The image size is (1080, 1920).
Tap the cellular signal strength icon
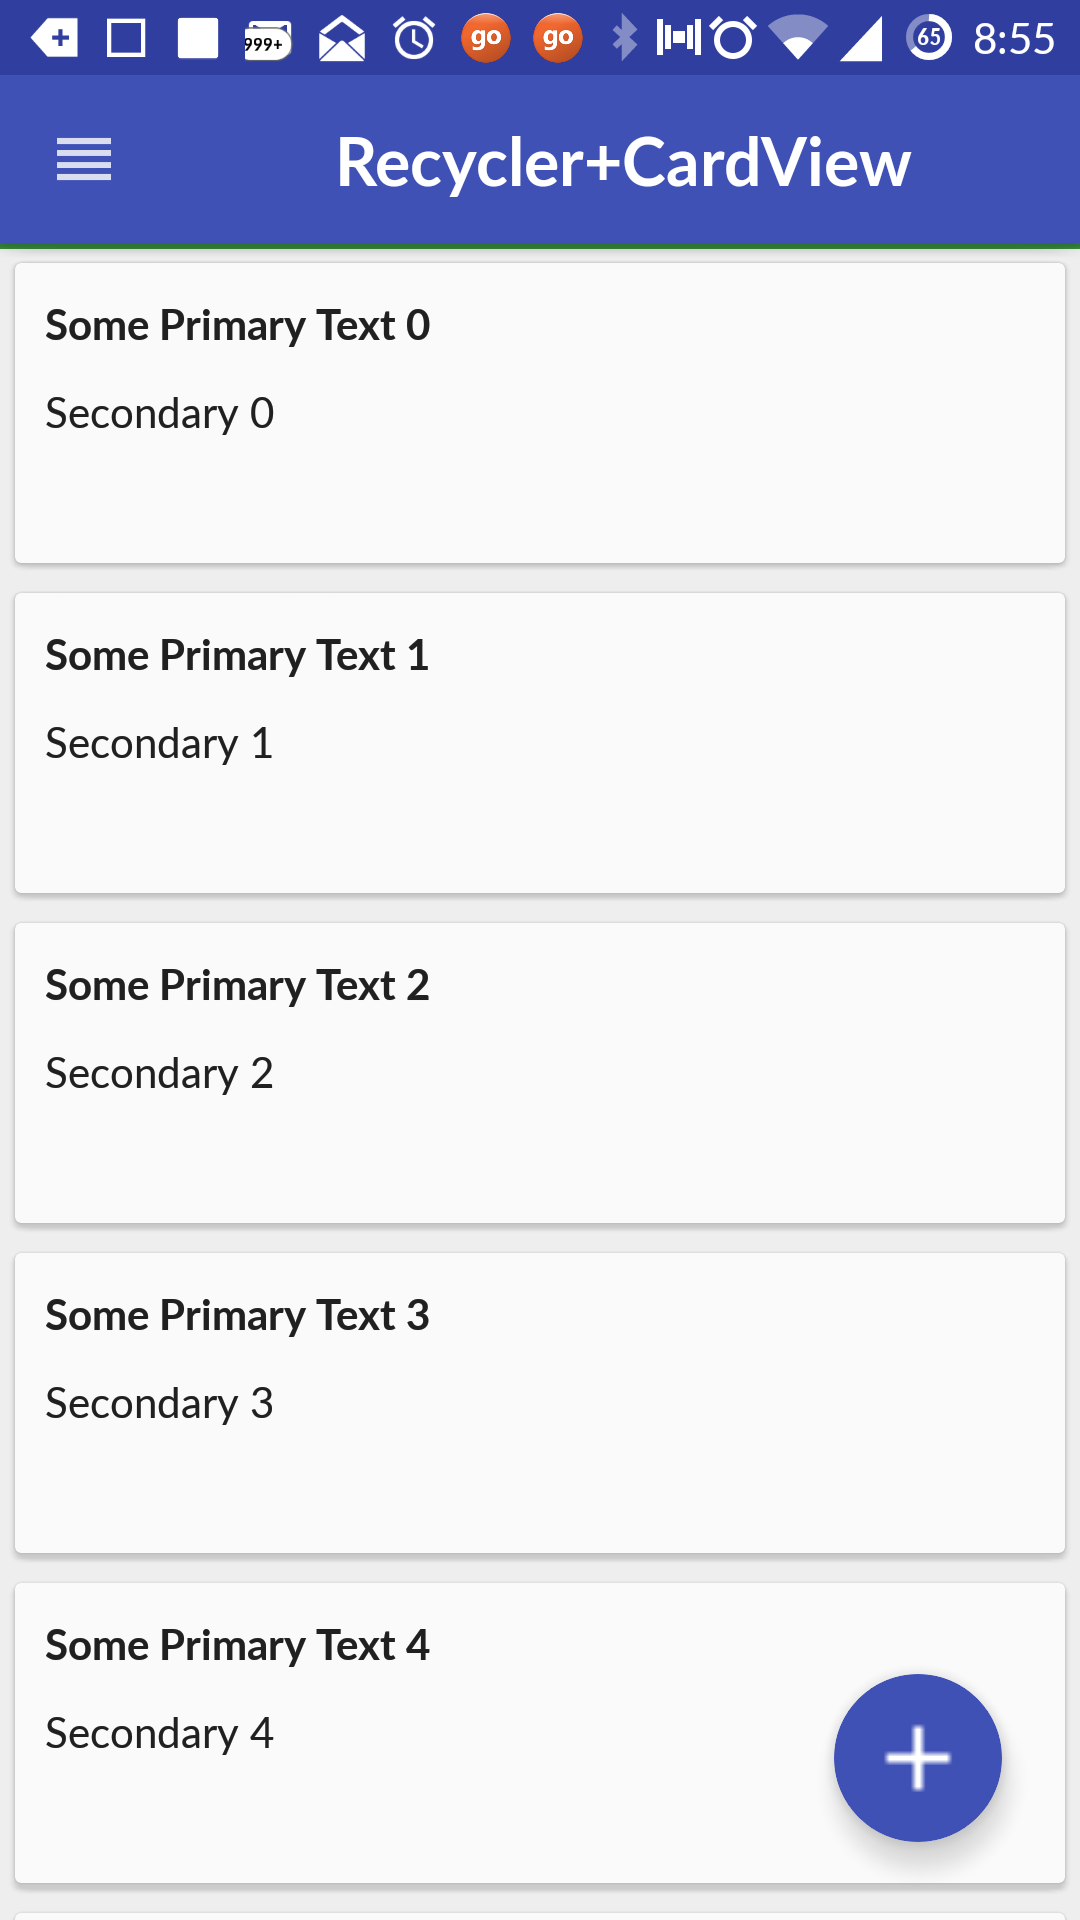[x=861, y=39]
